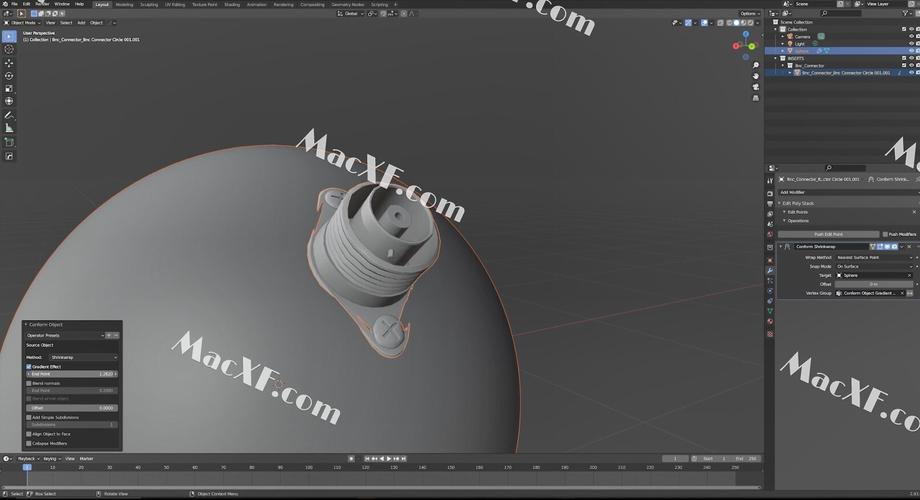
Task: Jump to the timeline end frame button
Action: coord(404,459)
